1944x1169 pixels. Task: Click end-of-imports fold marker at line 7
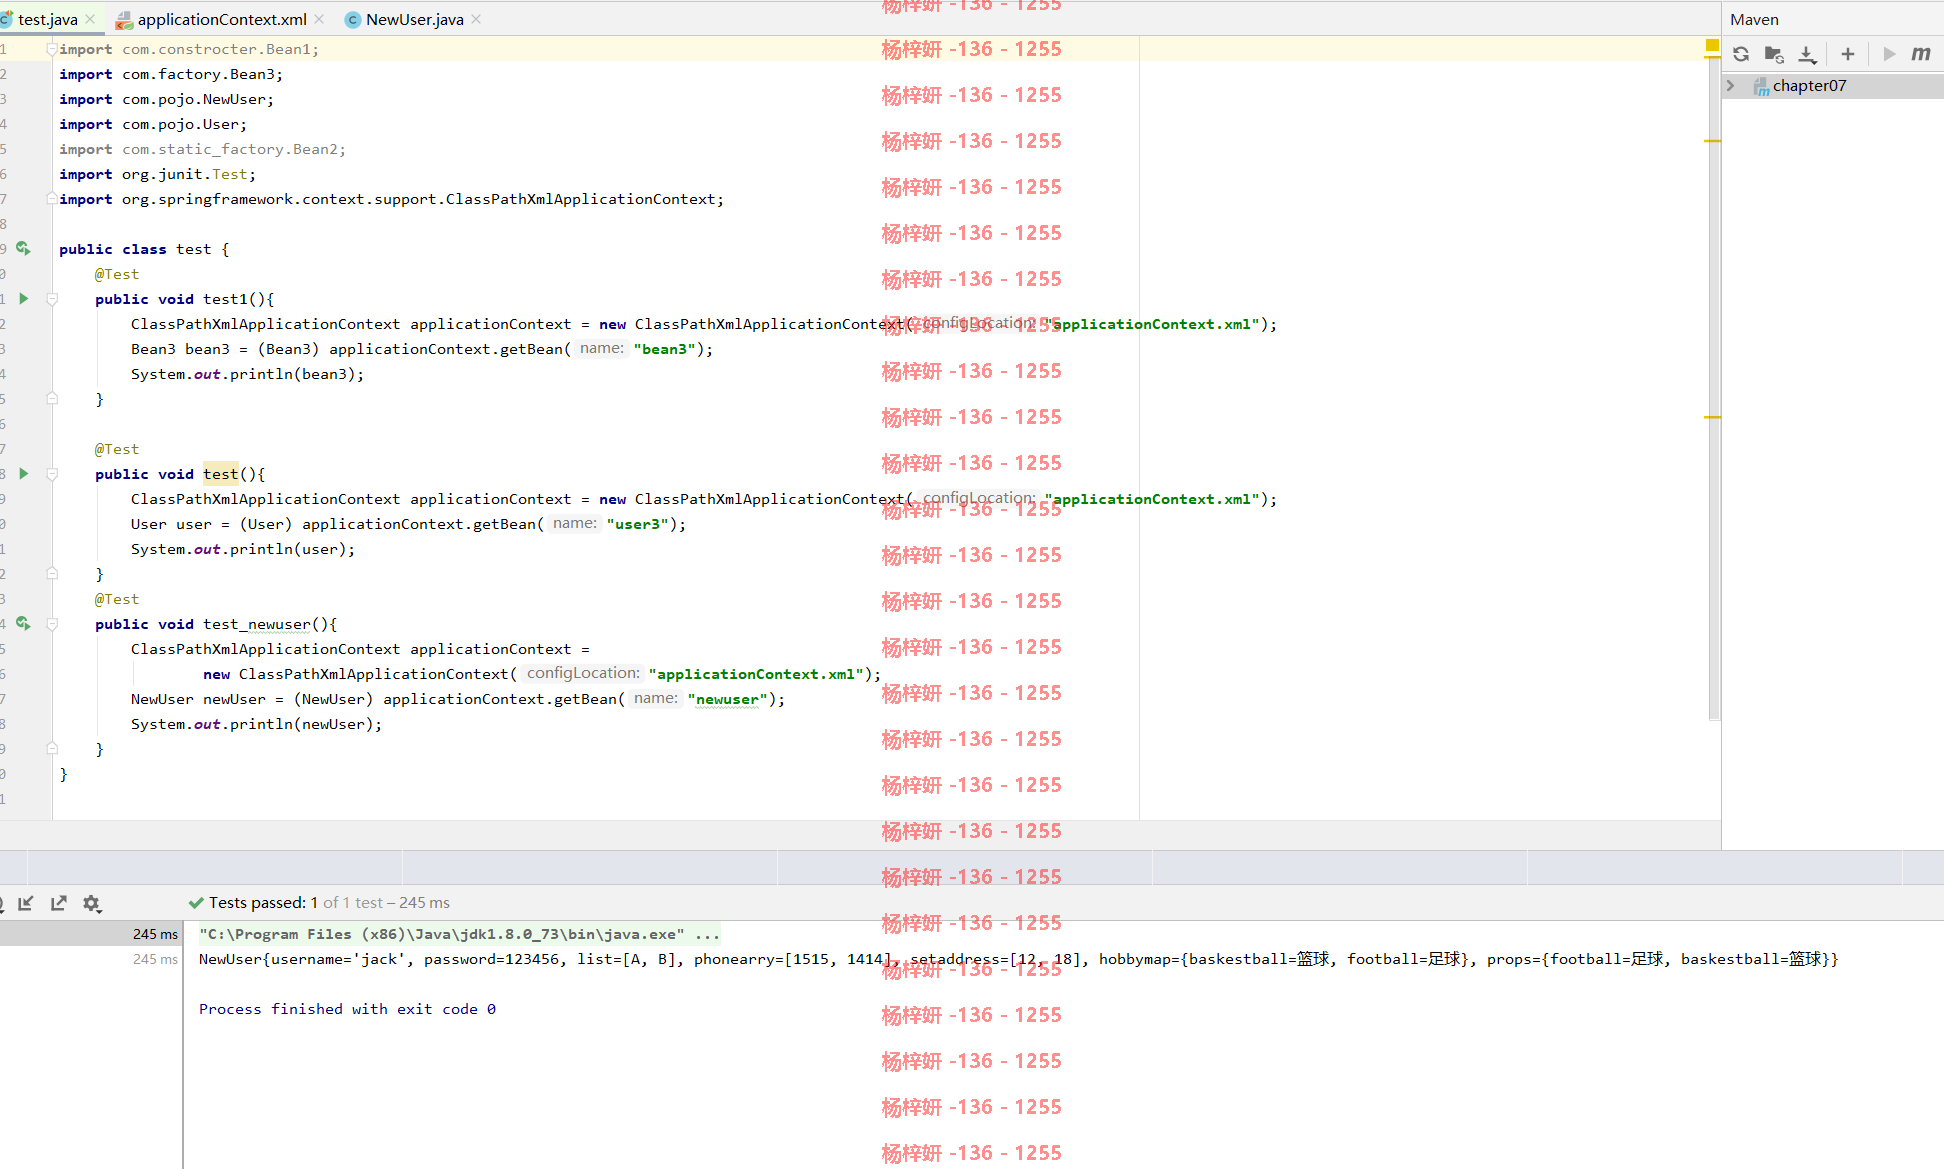(52, 199)
